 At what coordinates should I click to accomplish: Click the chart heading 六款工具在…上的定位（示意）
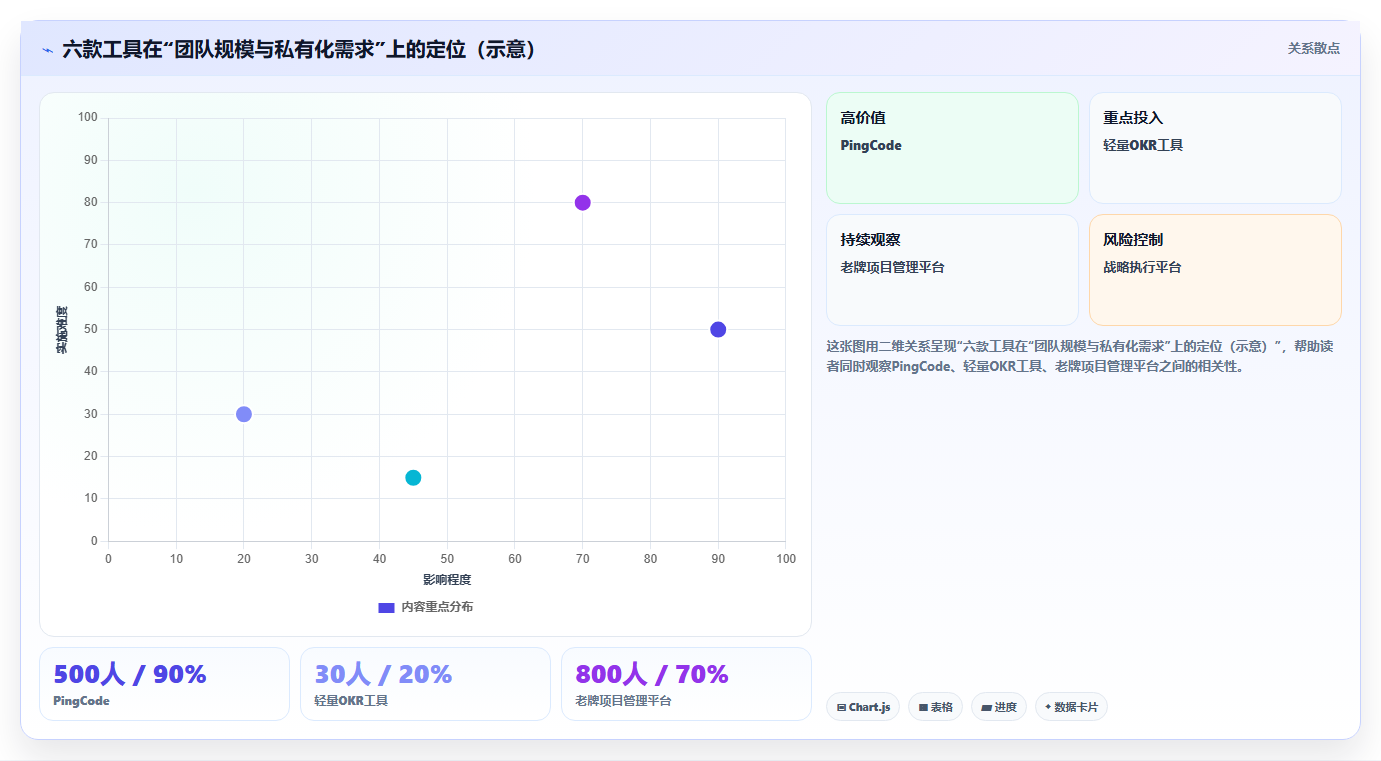299,49
